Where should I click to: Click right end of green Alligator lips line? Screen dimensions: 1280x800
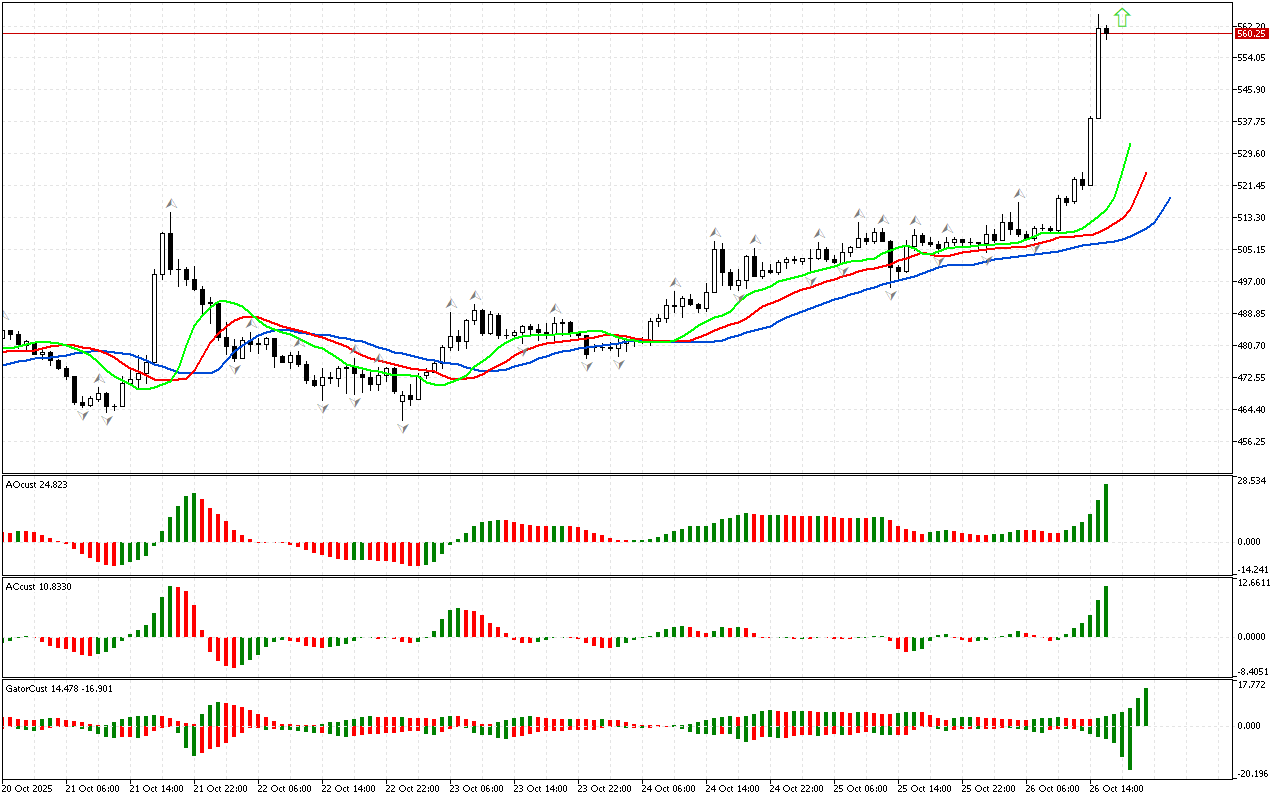(x=1130, y=145)
